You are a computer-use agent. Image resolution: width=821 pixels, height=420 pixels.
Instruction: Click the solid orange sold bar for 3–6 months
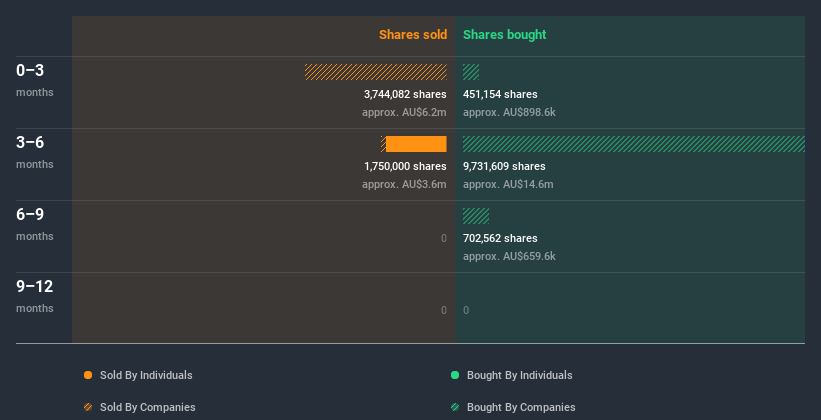click(416, 144)
